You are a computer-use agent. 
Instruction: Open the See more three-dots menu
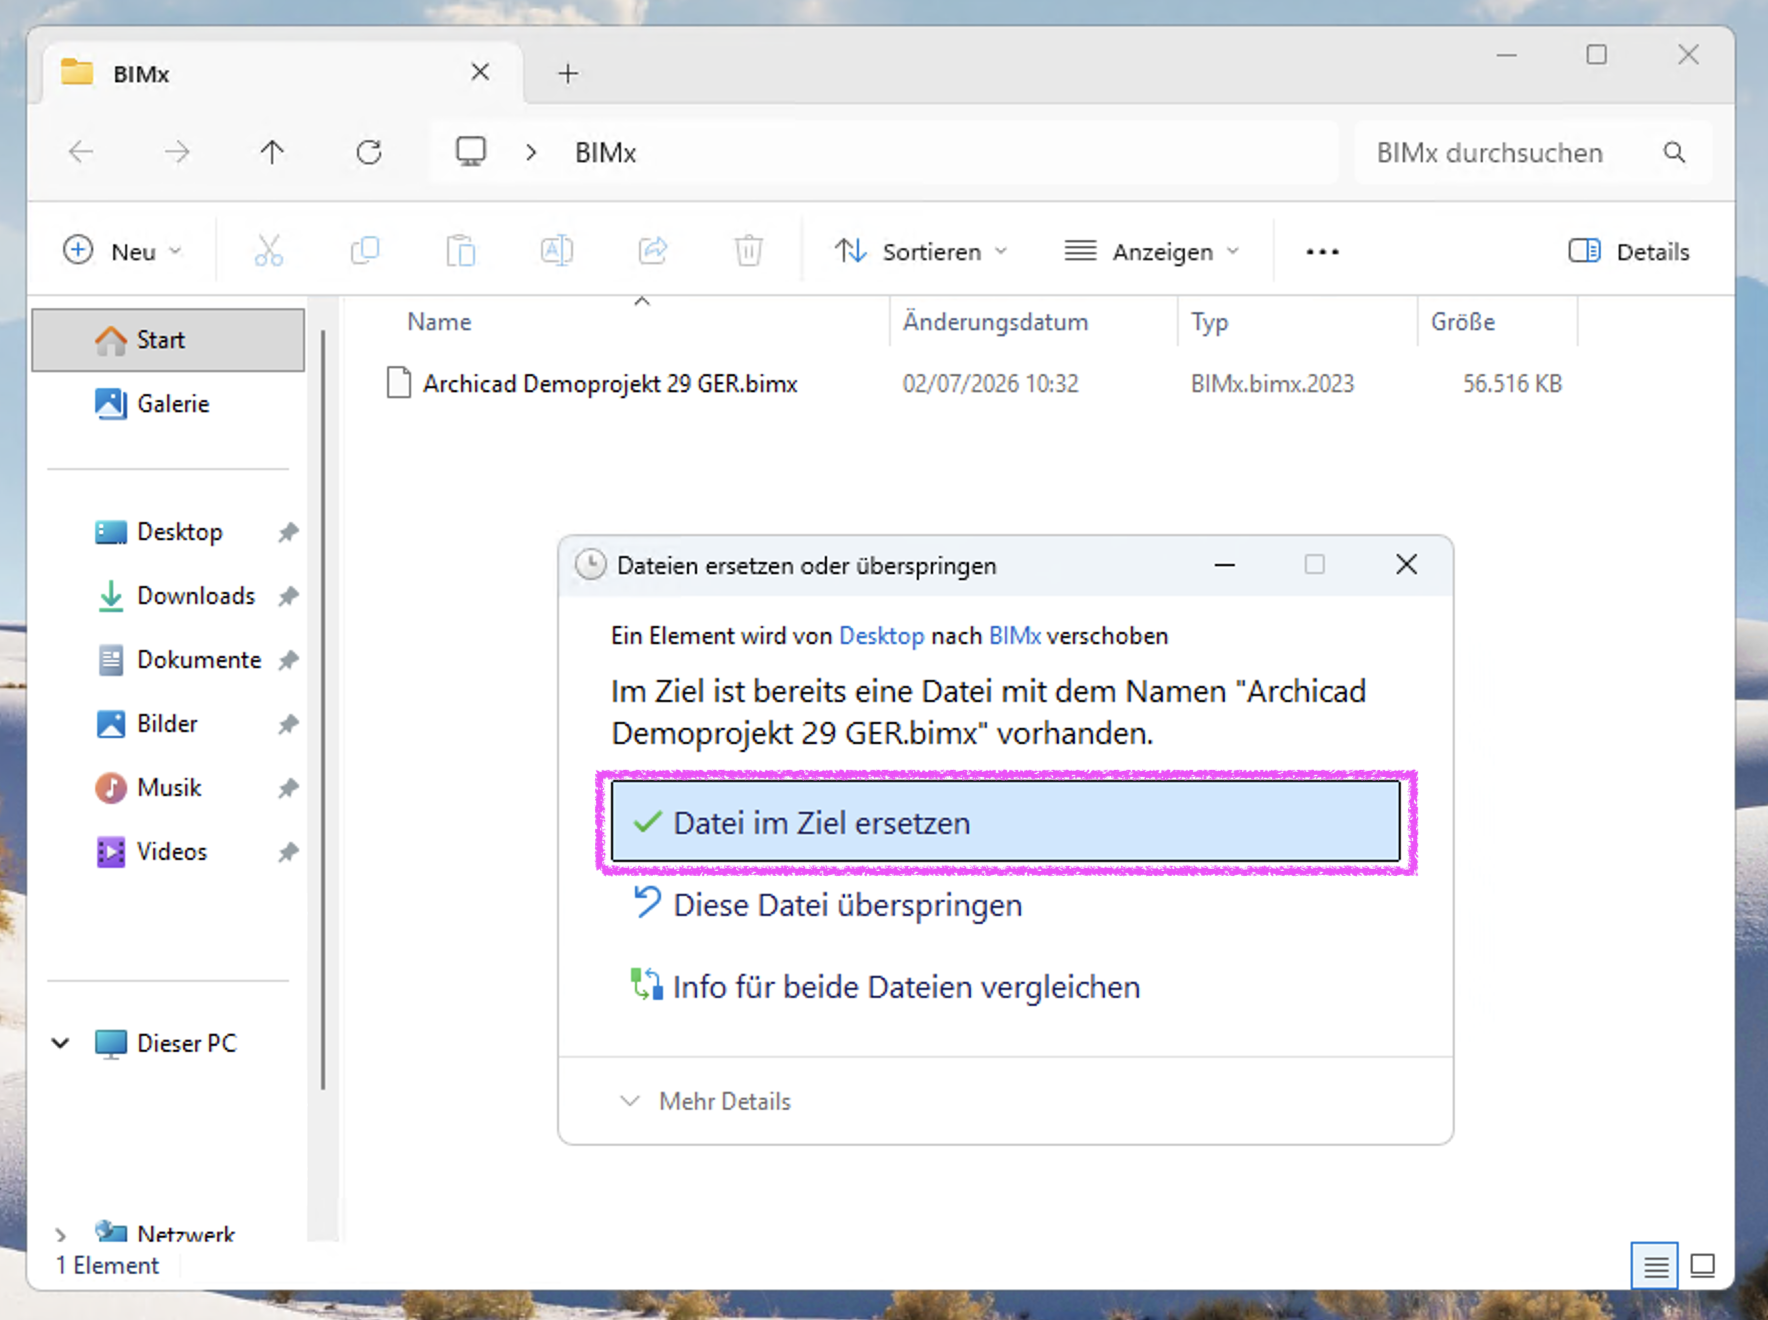pyautogui.click(x=1322, y=252)
